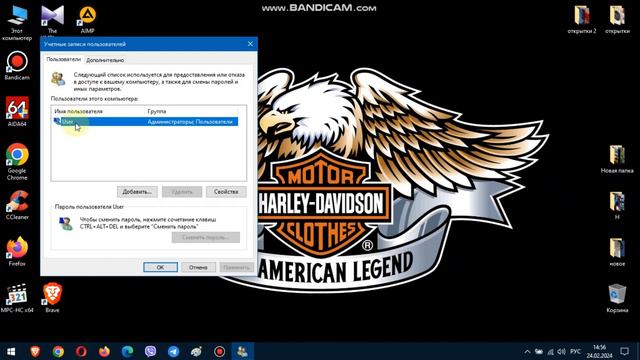Open the Windows Start menu
The image size is (640, 360).
tap(11, 351)
